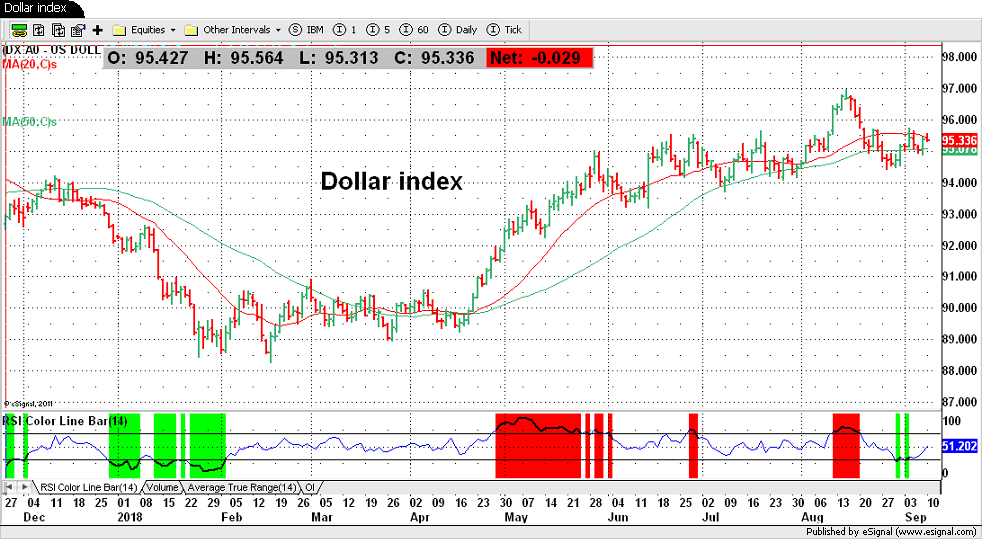The image size is (982, 539).
Task: Click the black plus crosshair icon
Action: (x=98, y=29)
